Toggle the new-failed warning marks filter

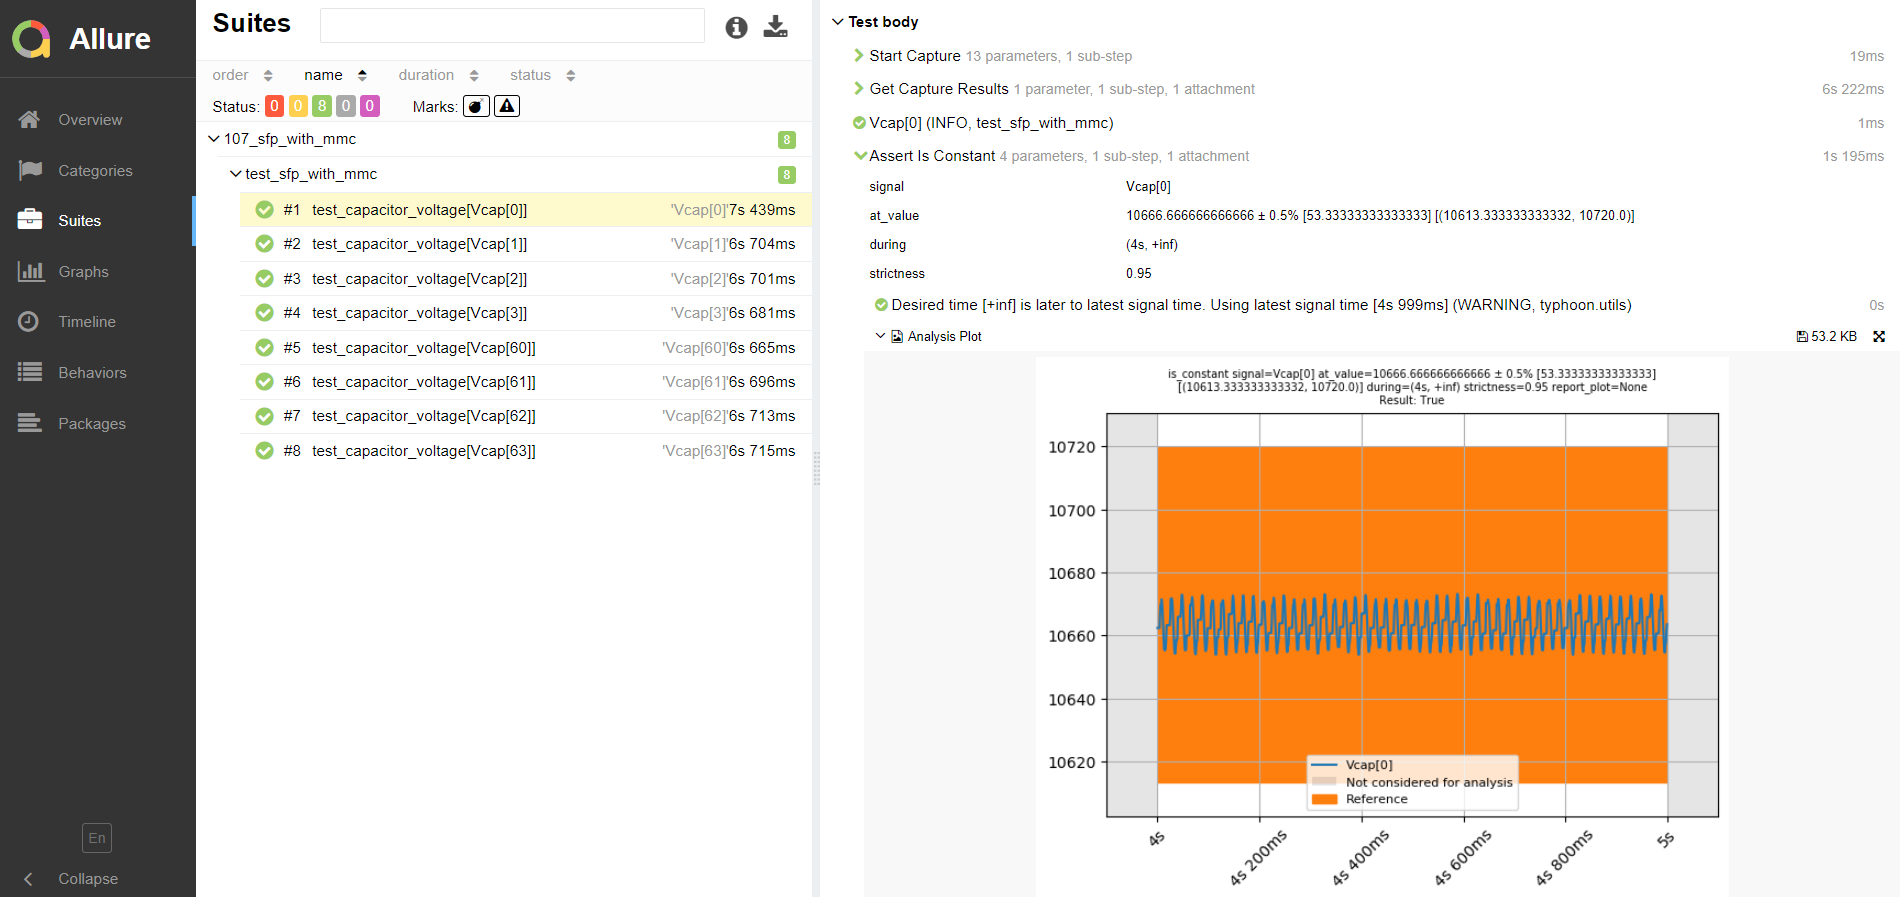[507, 106]
